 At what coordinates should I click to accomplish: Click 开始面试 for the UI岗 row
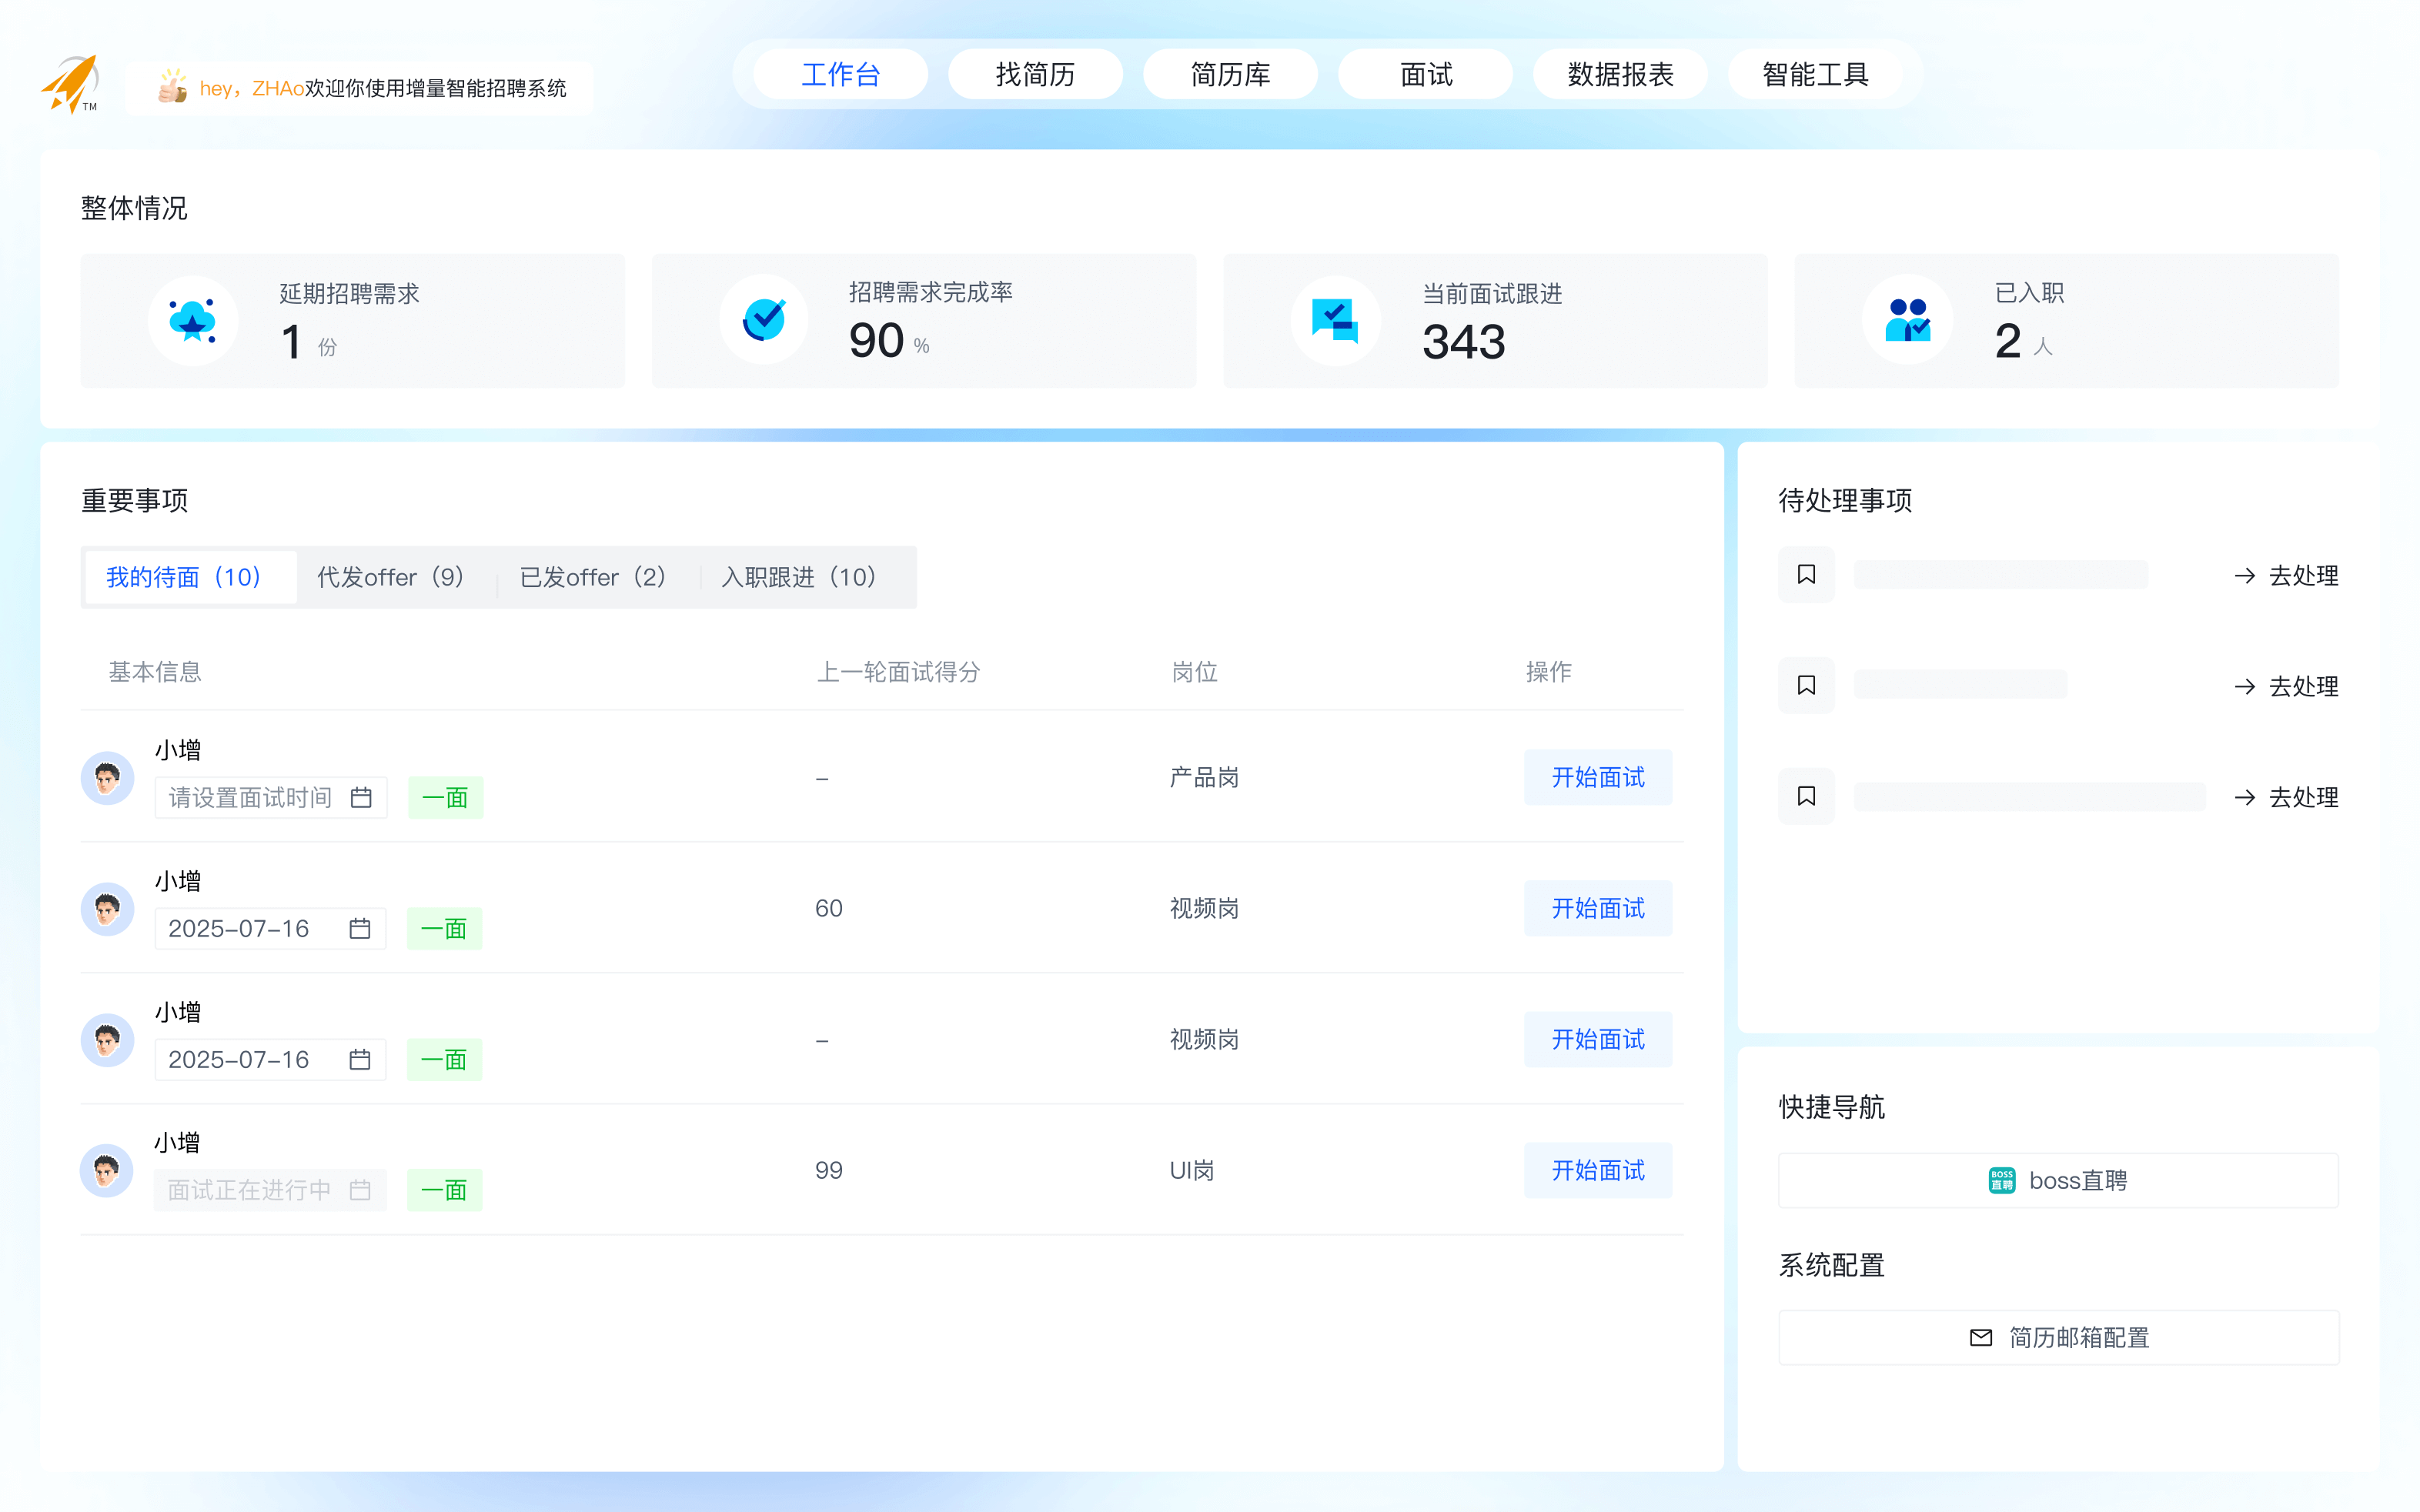pyautogui.click(x=1597, y=1170)
